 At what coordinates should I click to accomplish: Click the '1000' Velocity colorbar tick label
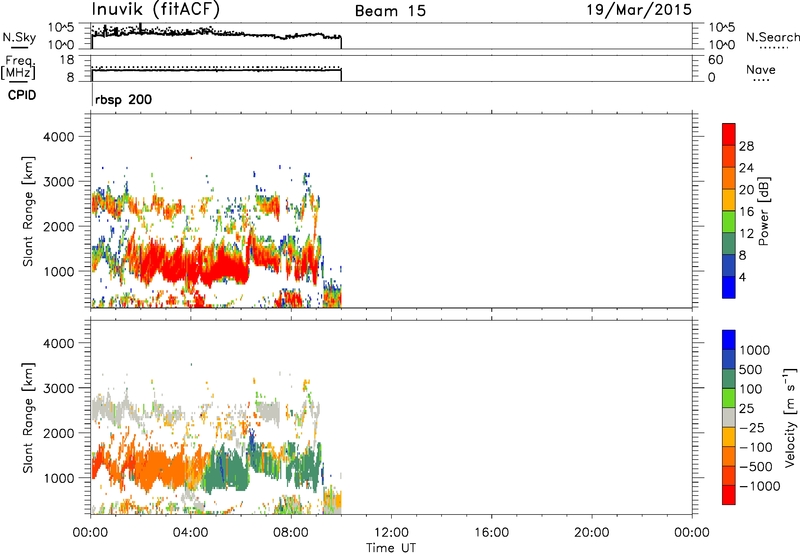[x=755, y=350]
